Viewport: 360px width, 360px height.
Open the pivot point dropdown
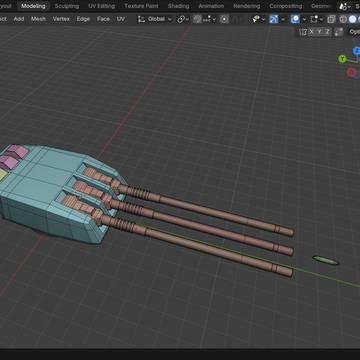click(183, 19)
